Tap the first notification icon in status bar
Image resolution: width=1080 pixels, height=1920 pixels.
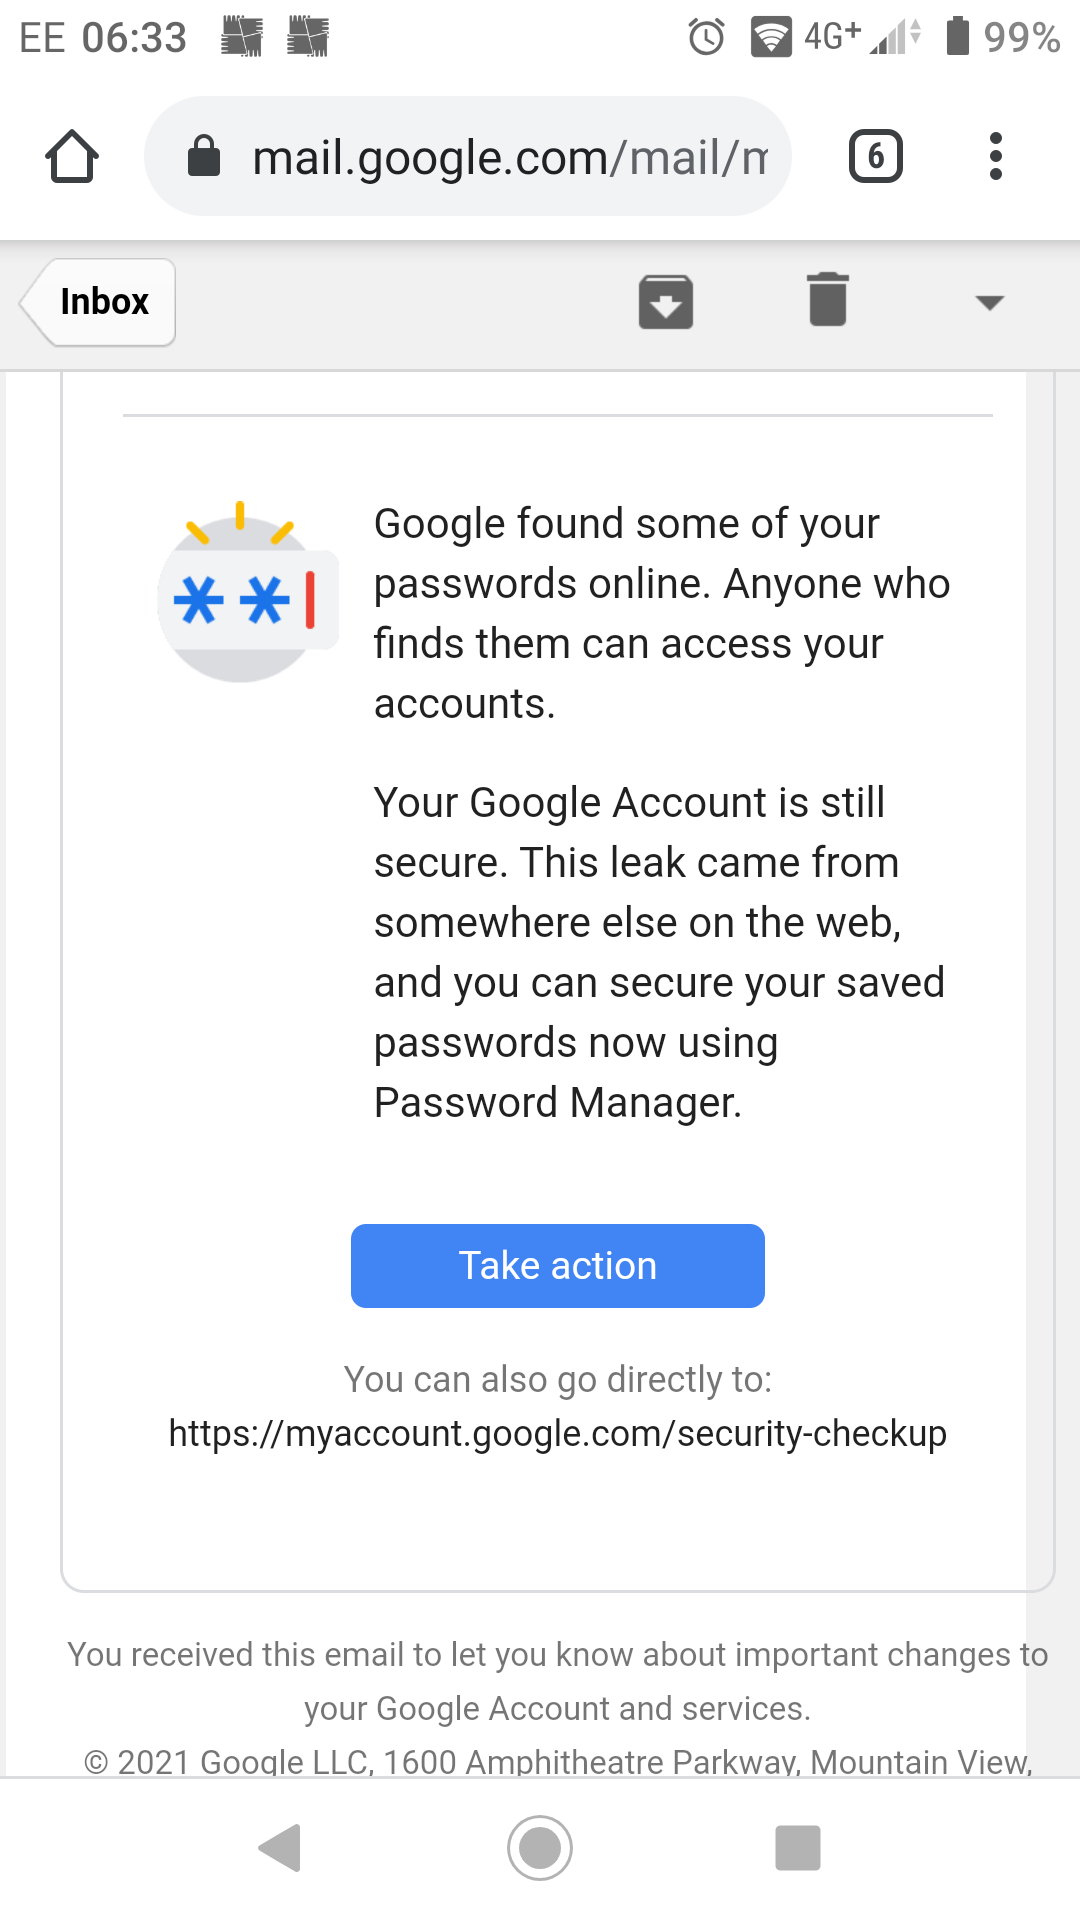tap(242, 37)
